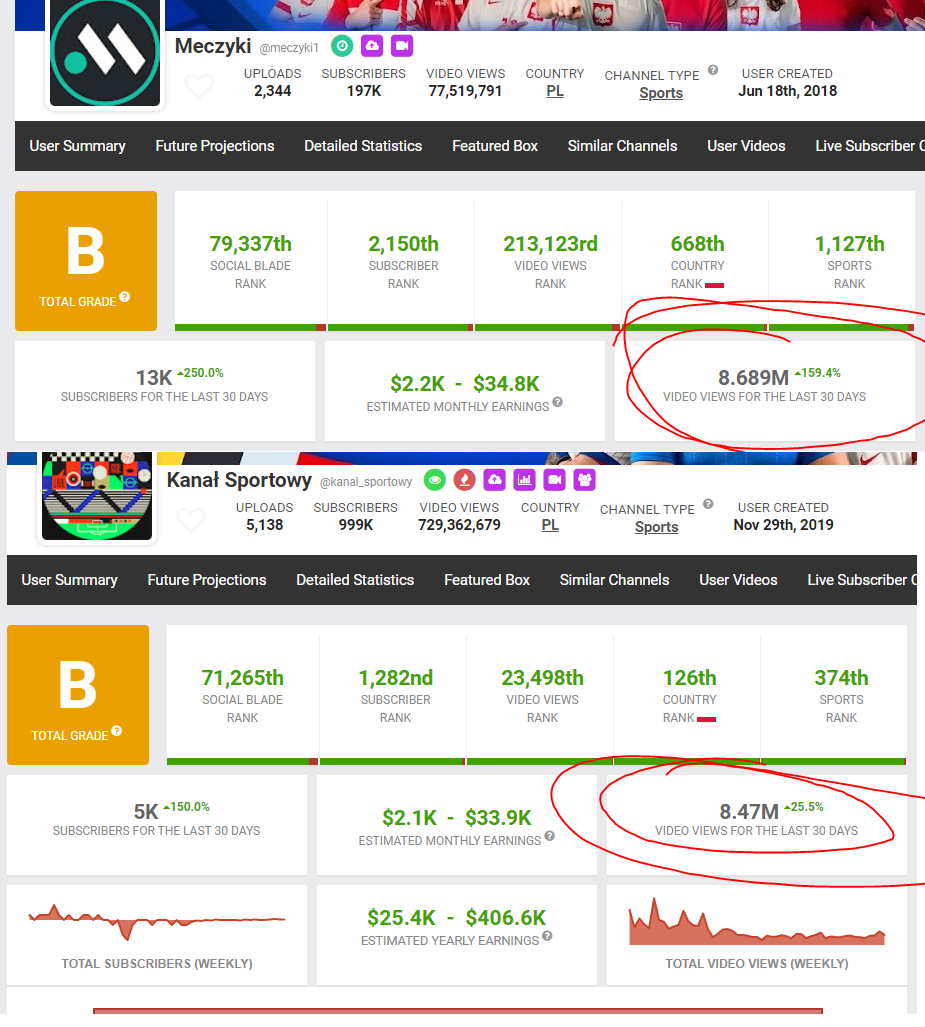Click the 8.47M video views value
This screenshot has width=925, height=1027.
point(749,812)
